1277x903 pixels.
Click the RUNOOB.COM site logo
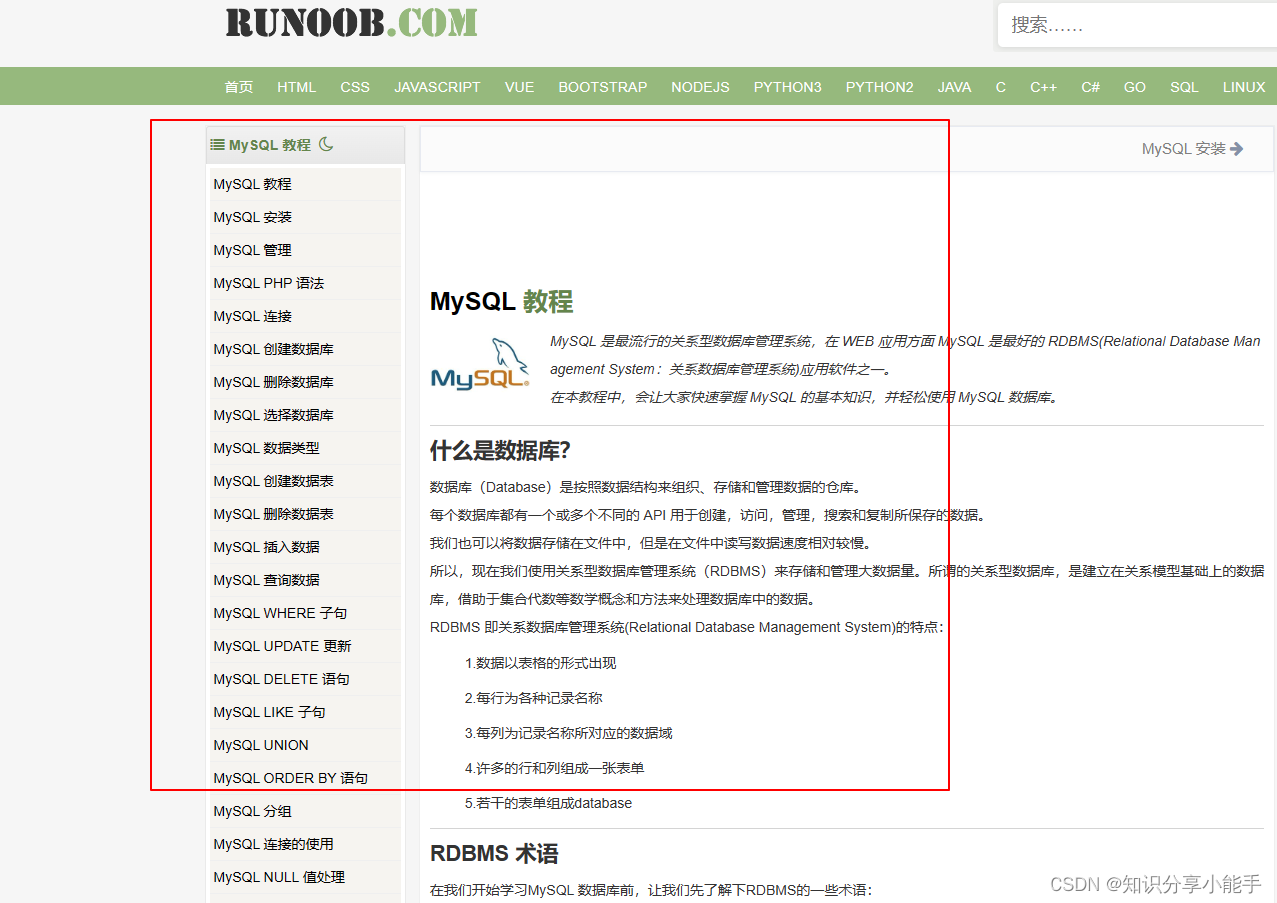pyautogui.click(x=351, y=22)
